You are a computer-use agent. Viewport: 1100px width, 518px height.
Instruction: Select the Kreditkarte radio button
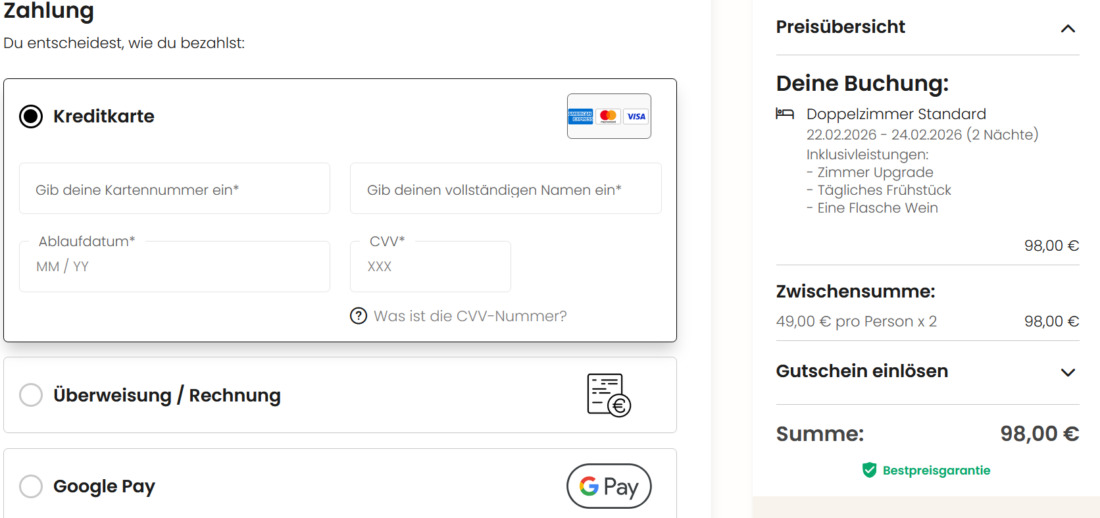31,116
